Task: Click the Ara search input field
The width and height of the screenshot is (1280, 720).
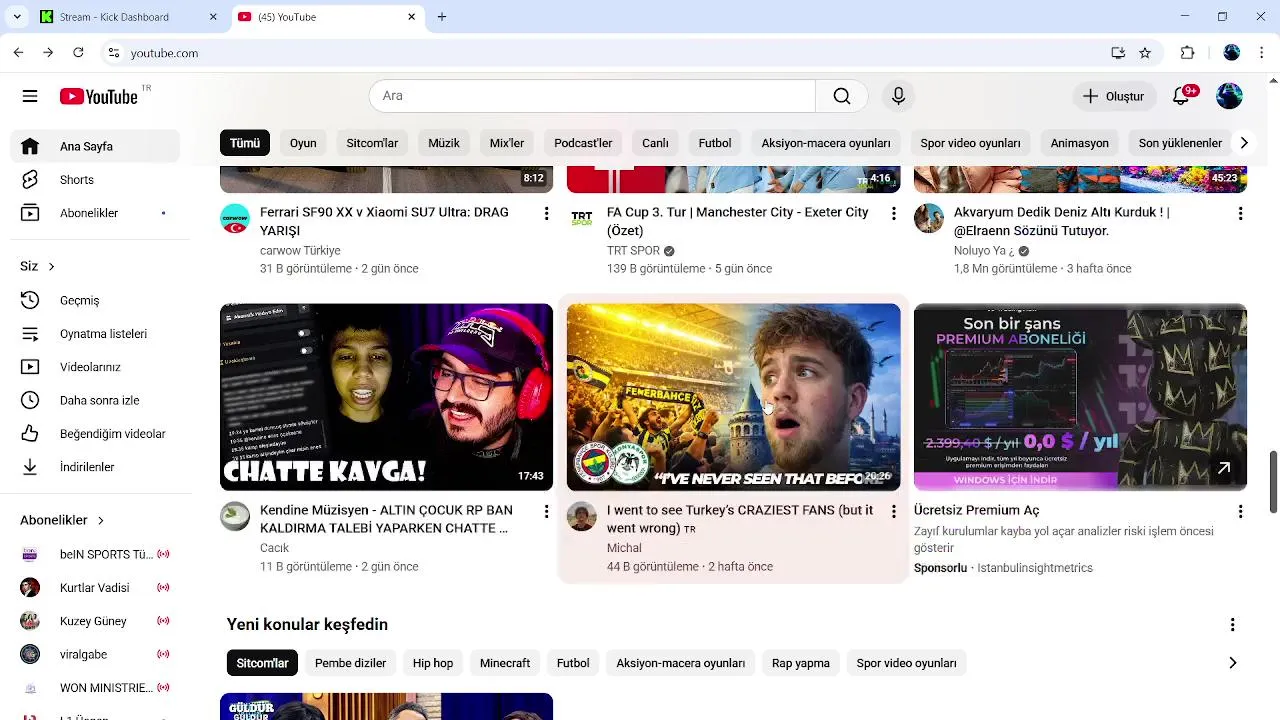Action: [592, 96]
